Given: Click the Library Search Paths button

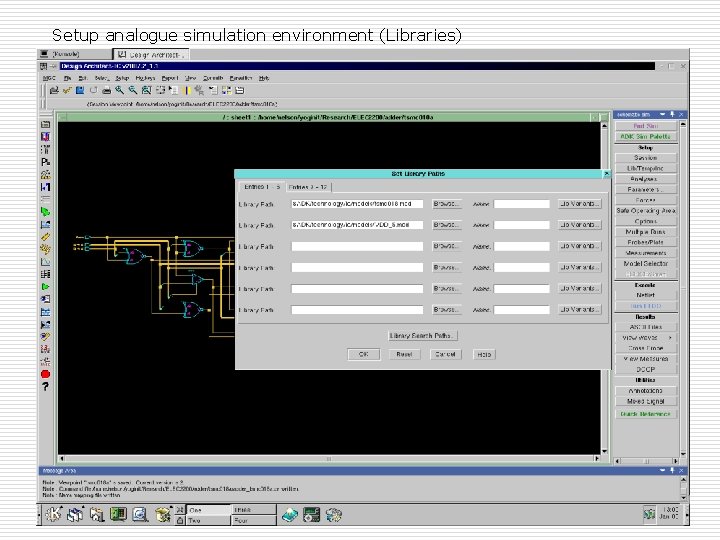Looking at the screenshot, I should [x=422, y=336].
